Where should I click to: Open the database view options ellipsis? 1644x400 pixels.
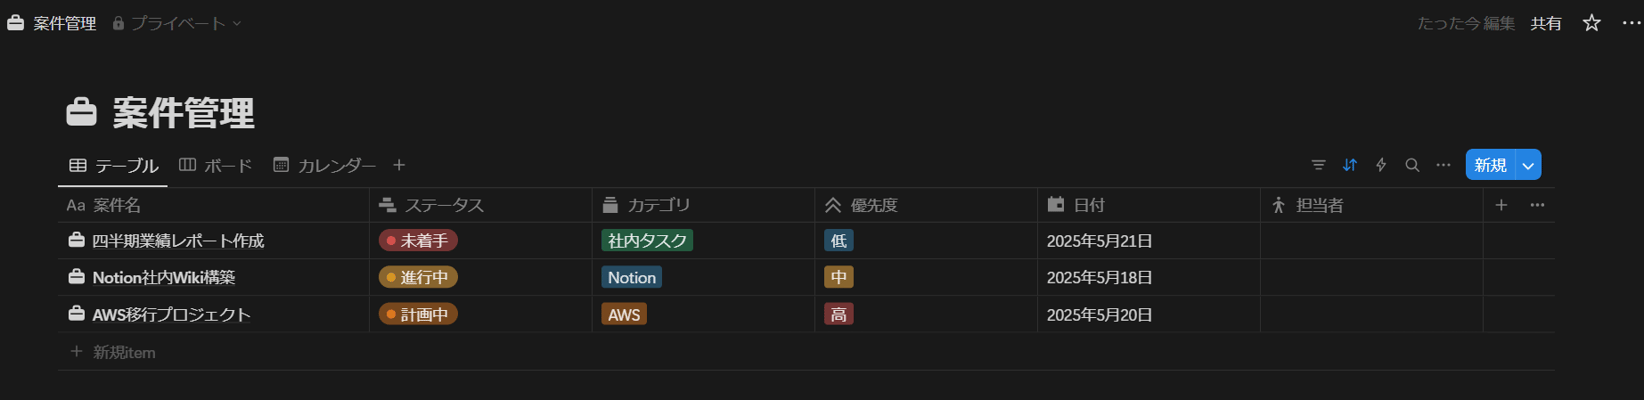tap(1443, 165)
